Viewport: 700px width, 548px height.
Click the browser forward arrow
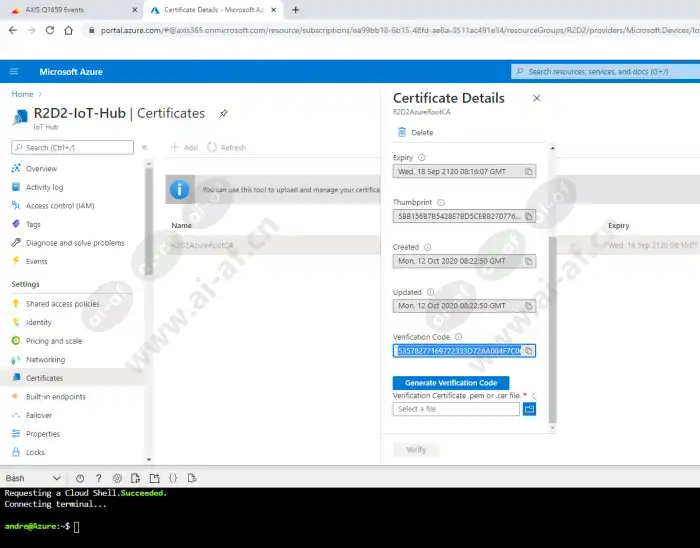coord(31,30)
